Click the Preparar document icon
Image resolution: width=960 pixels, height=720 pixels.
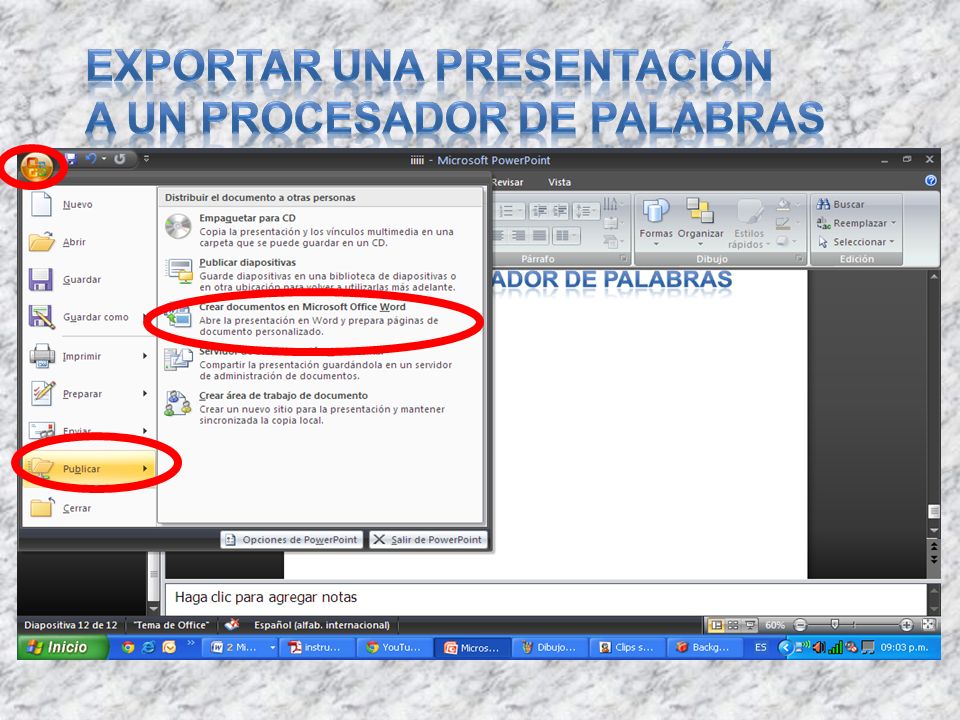[x=42, y=393]
